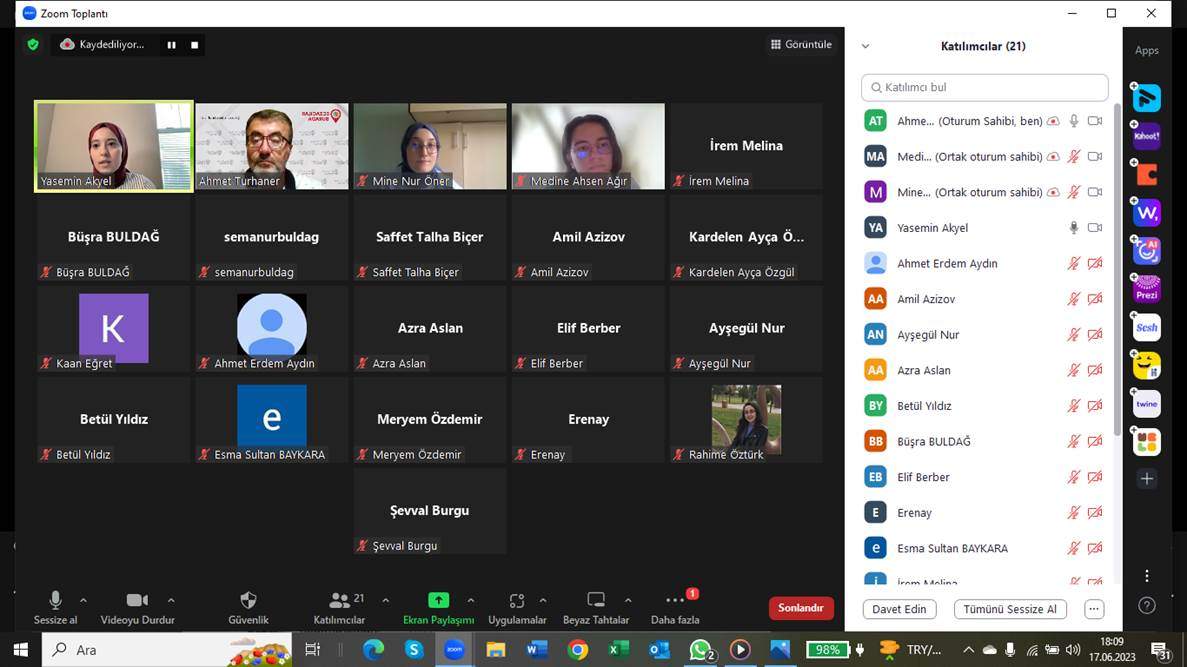Toggle Yasemin Akyel's microphone in participant list
Viewport: 1187px width, 667px height.
(x=1074, y=228)
